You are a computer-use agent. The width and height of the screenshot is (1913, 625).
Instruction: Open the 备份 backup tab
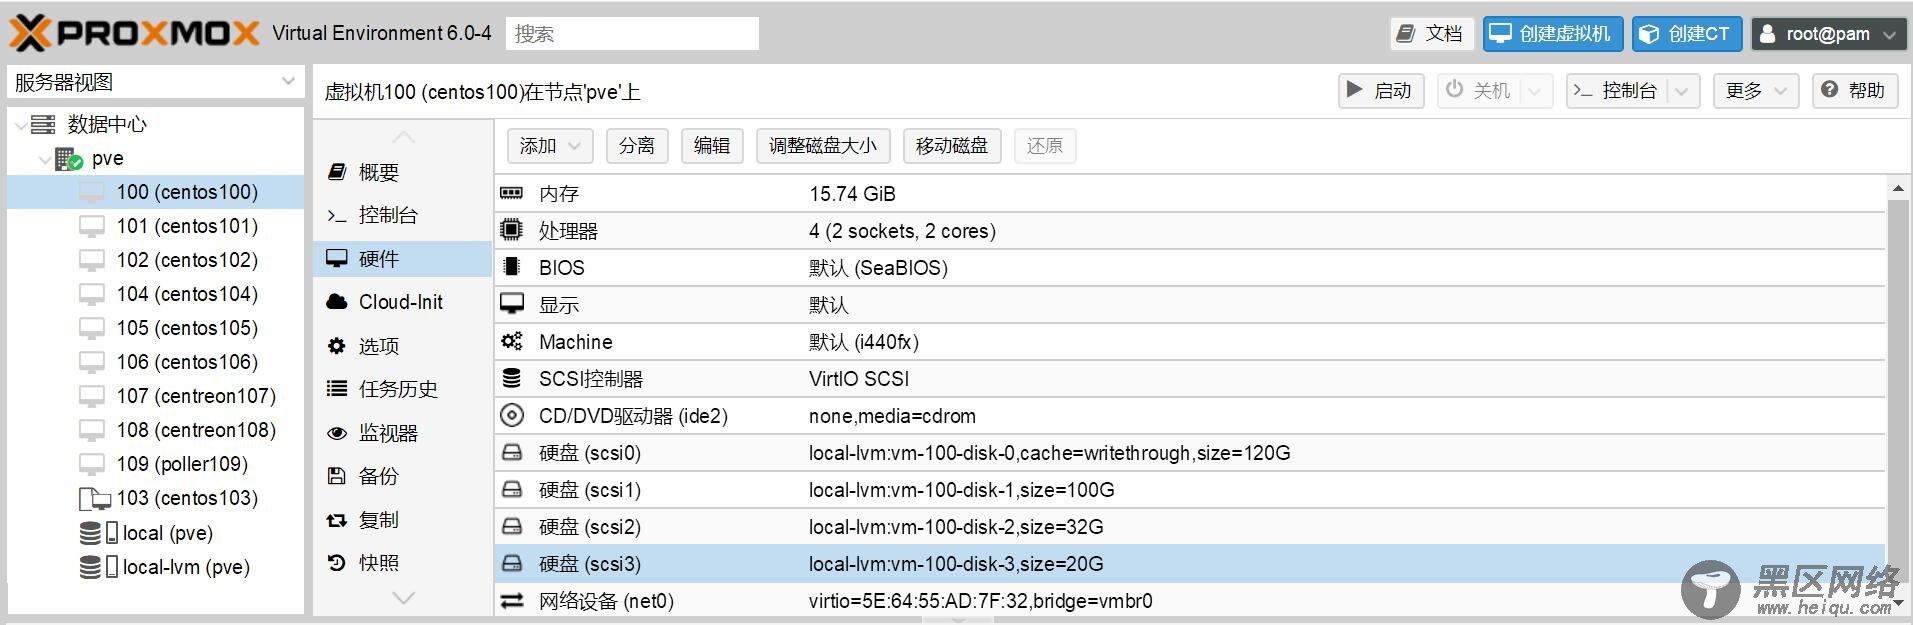tap(403, 476)
